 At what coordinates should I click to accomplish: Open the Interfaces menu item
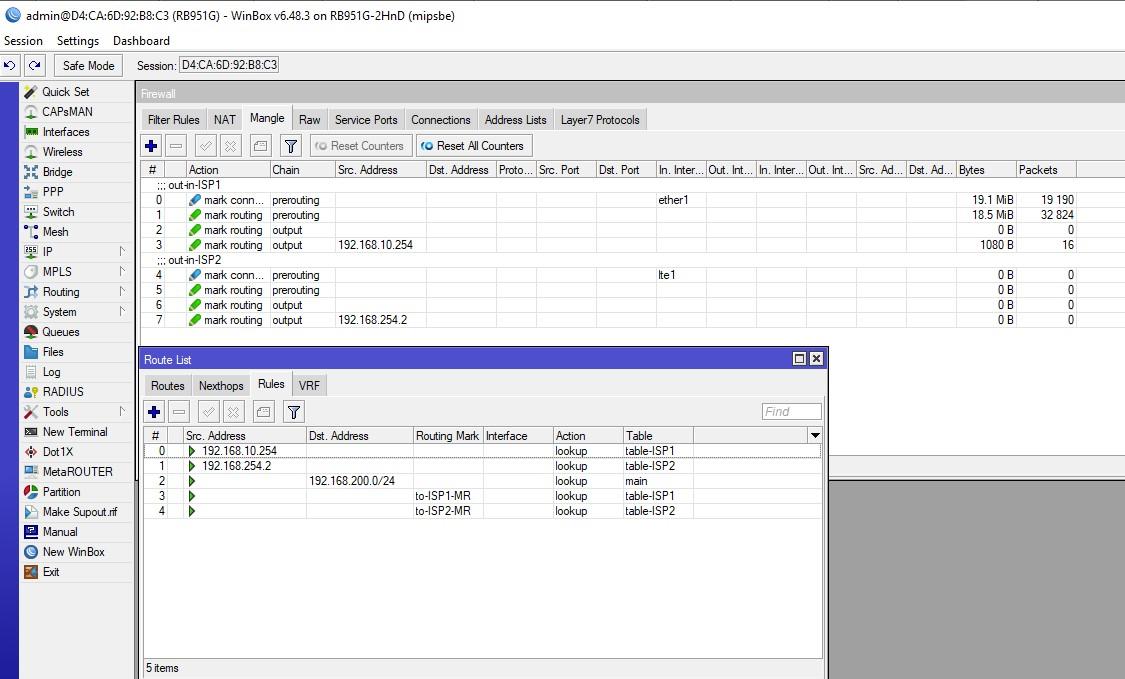(x=66, y=132)
